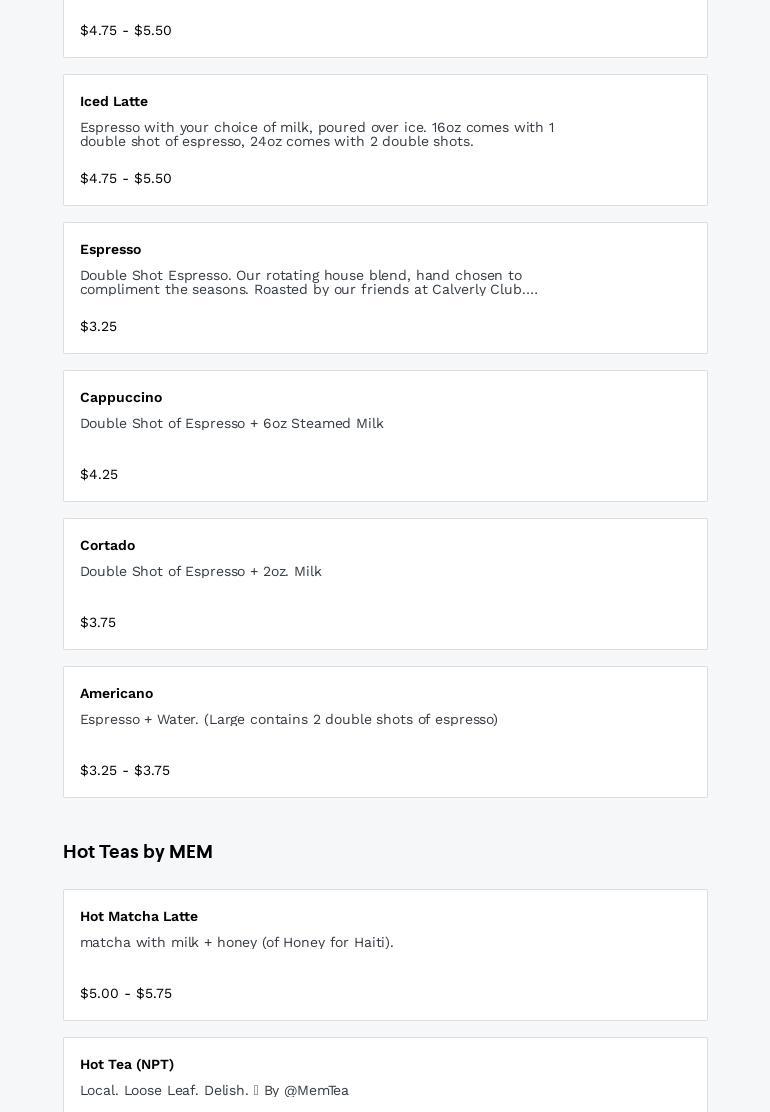
Task: Click the Americano $3.25 - $3.75 price range
Action: click(x=125, y=770)
